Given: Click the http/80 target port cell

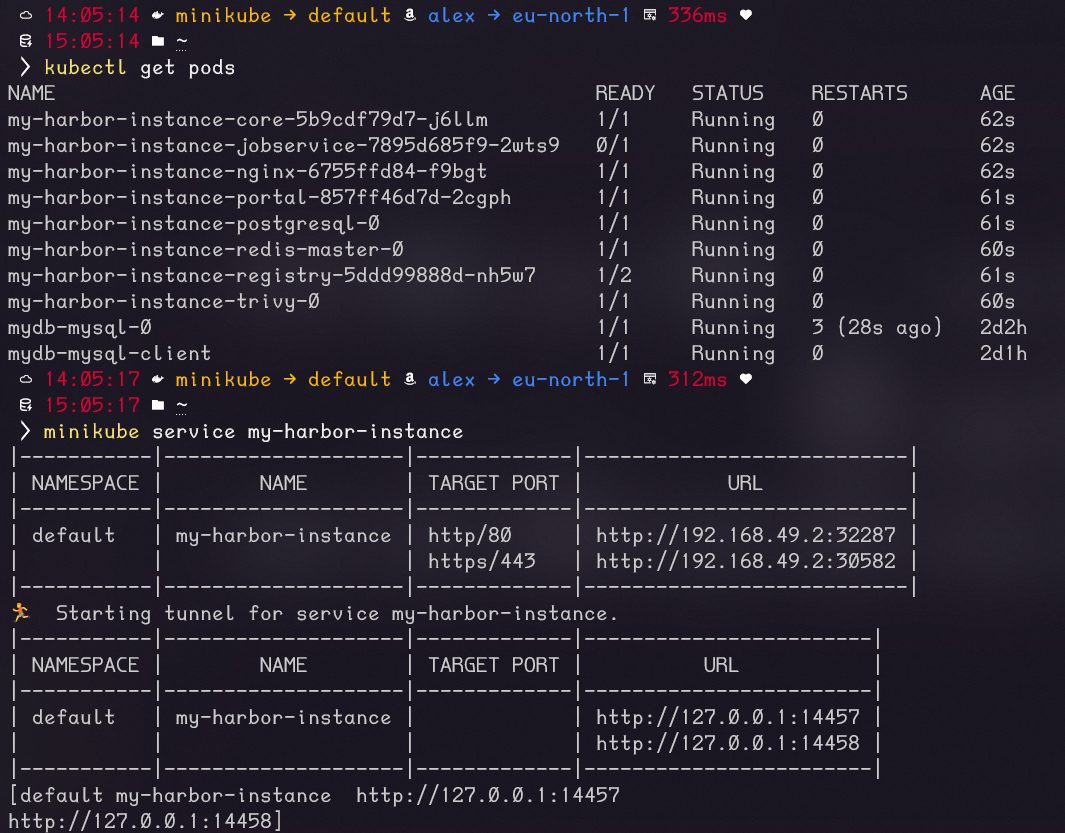Looking at the screenshot, I should (x=470, y=535).
